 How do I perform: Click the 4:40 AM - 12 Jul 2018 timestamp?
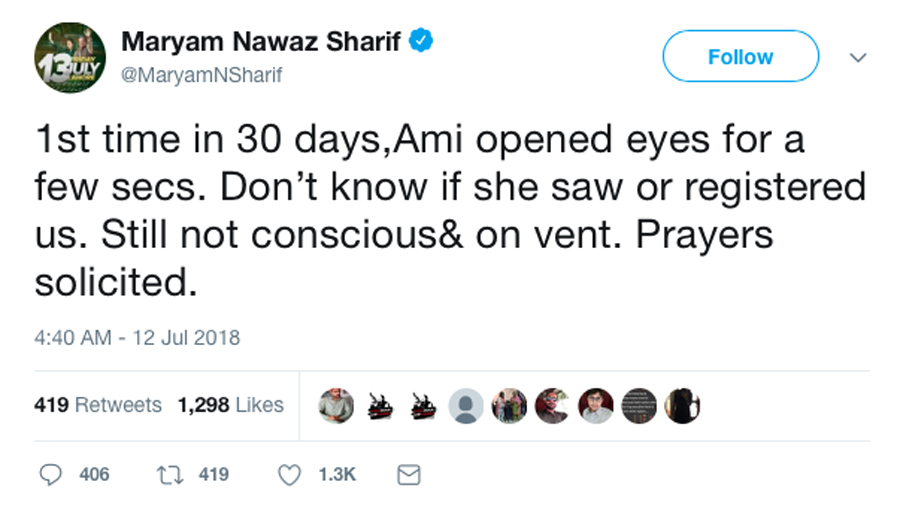click(137, 338)
